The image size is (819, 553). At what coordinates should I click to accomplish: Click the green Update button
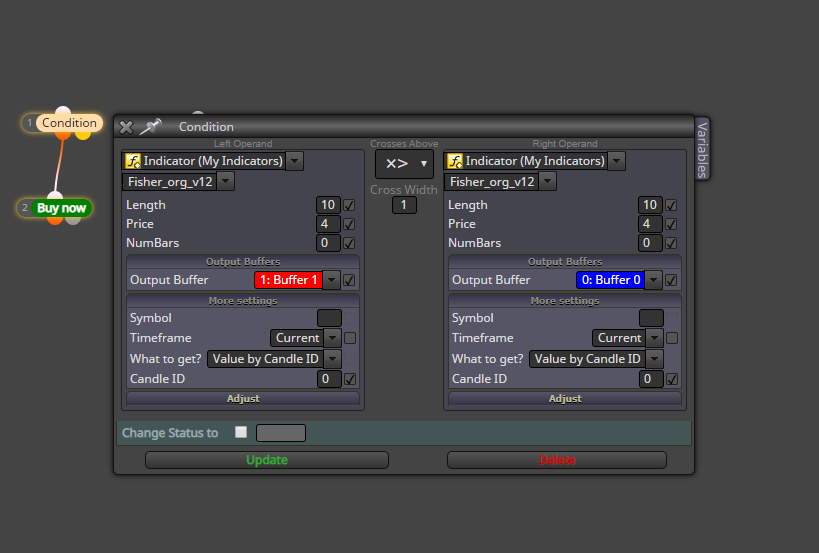point(267,460)
